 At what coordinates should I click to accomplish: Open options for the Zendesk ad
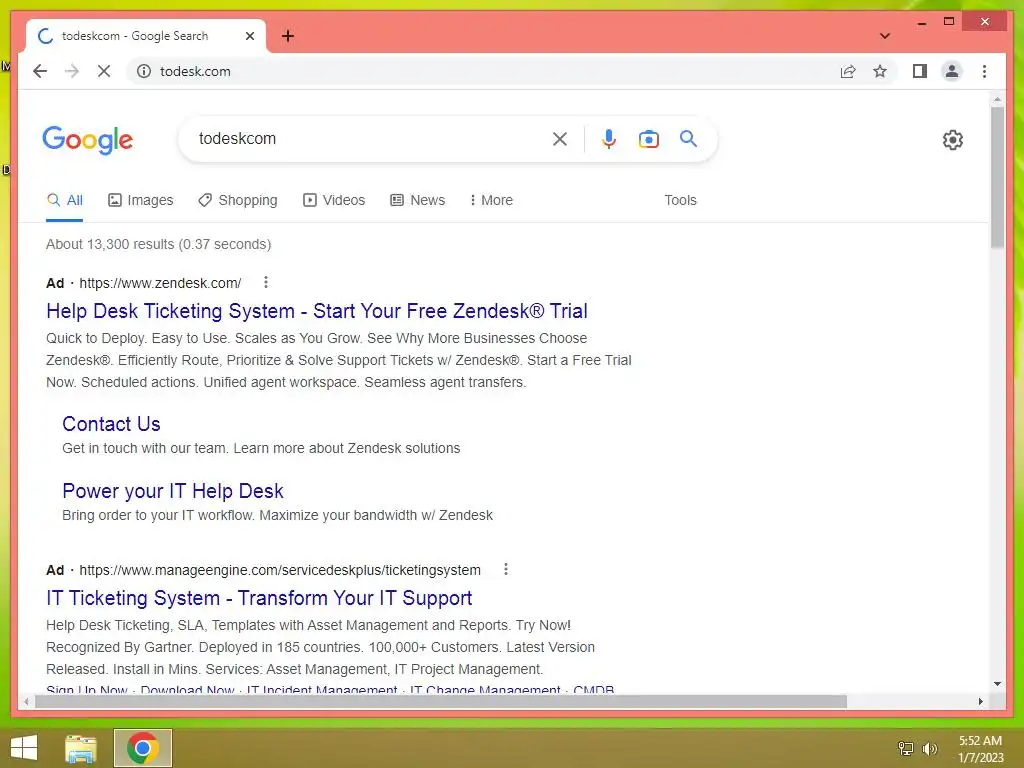[x=265, y=282]
